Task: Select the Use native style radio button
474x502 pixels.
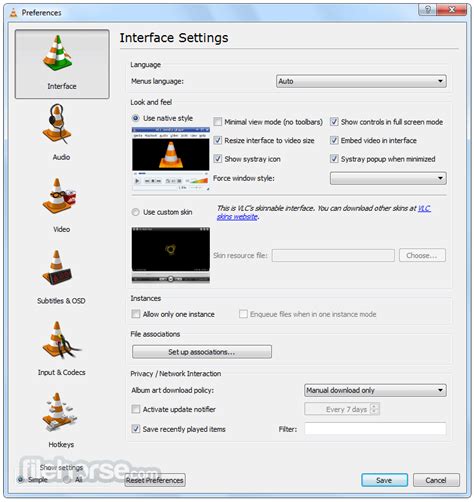Action: click(x=136, y=118)
